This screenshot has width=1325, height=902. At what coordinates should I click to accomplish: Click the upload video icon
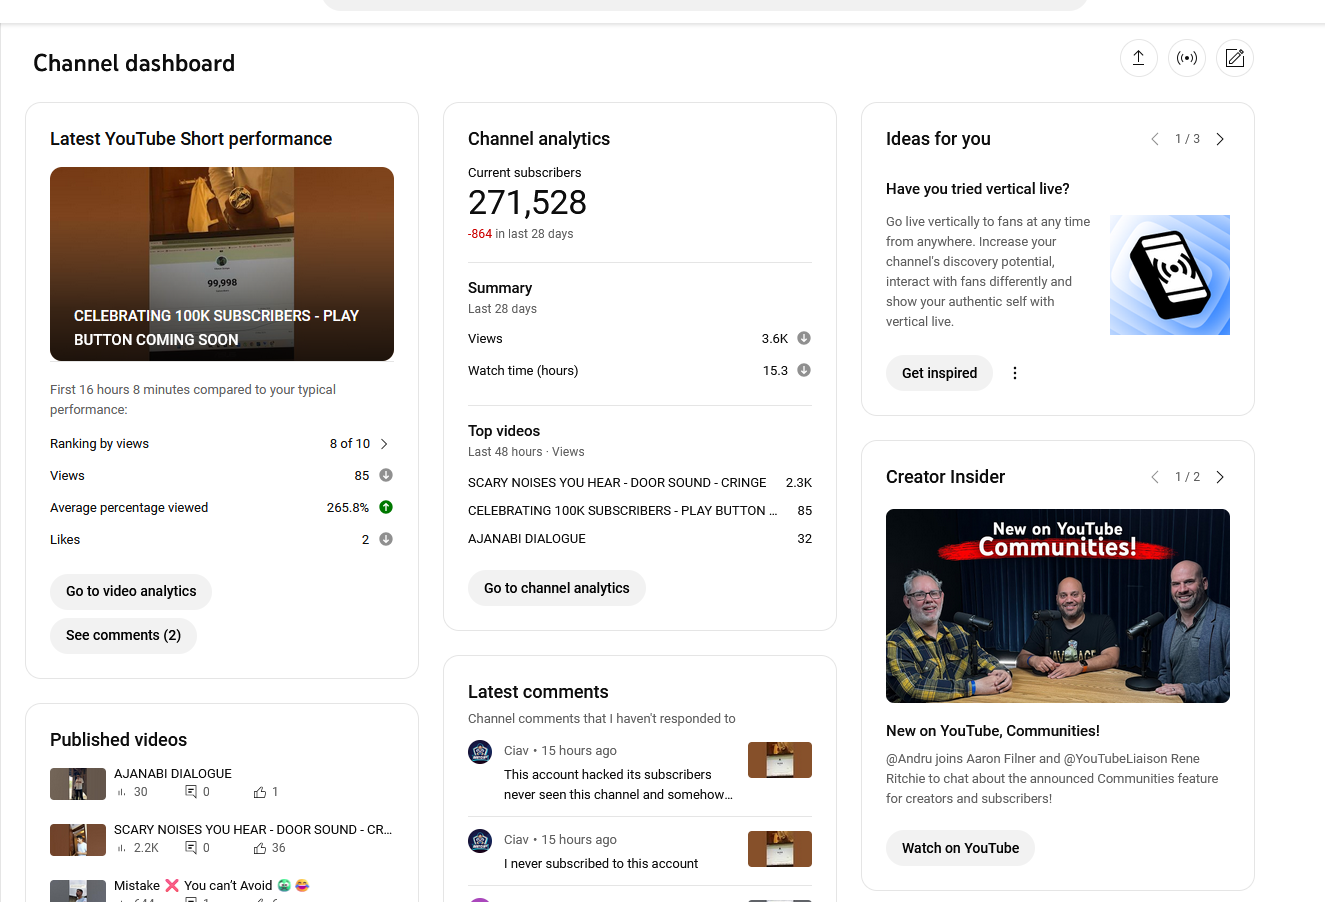click(1138, 58)
